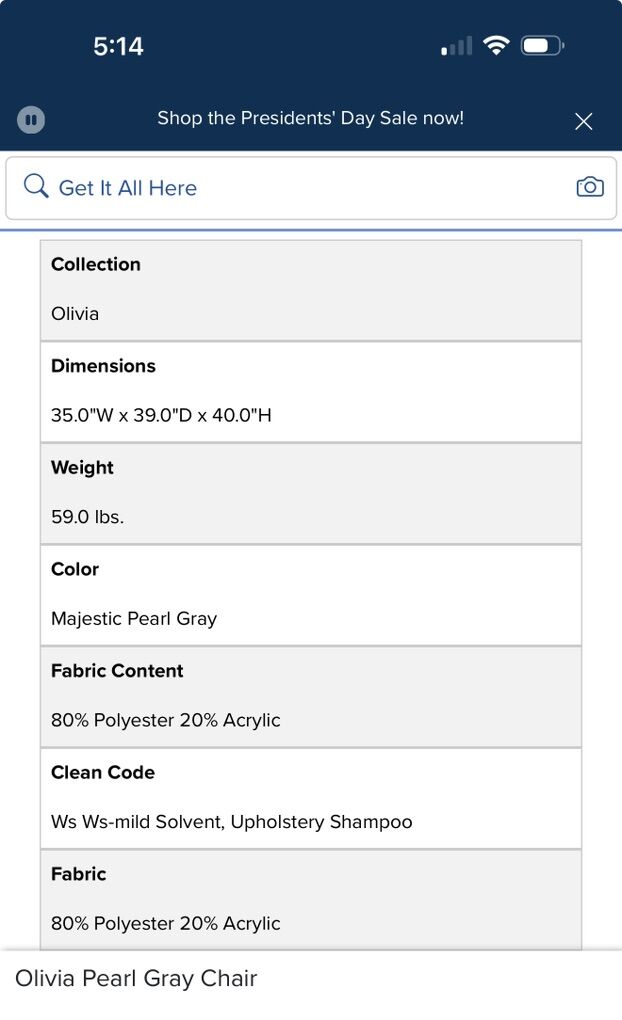Open 'Shop the Presidents' Day Sale now!' link
622x1020 pixels.
coord(310,118)
